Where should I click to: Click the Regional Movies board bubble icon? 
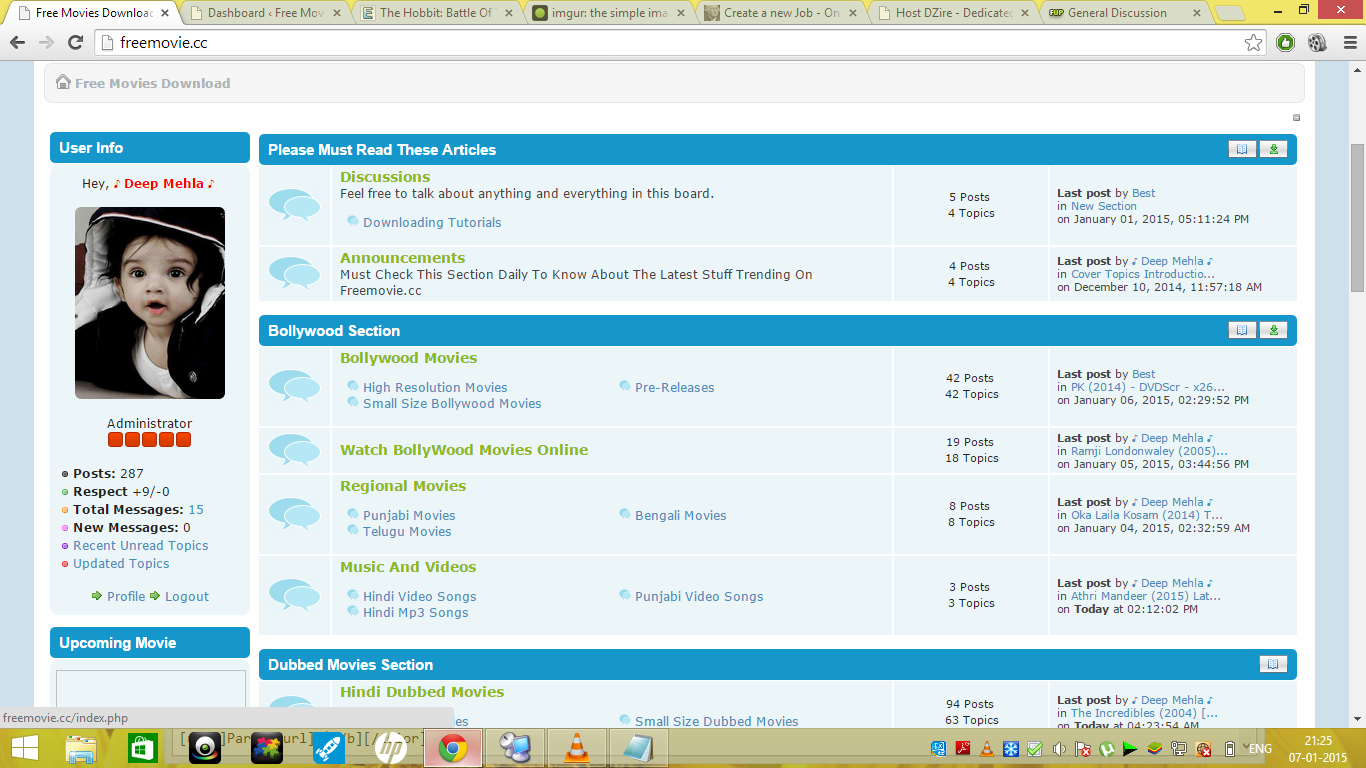pyautogui.click(x=294, y=513)
